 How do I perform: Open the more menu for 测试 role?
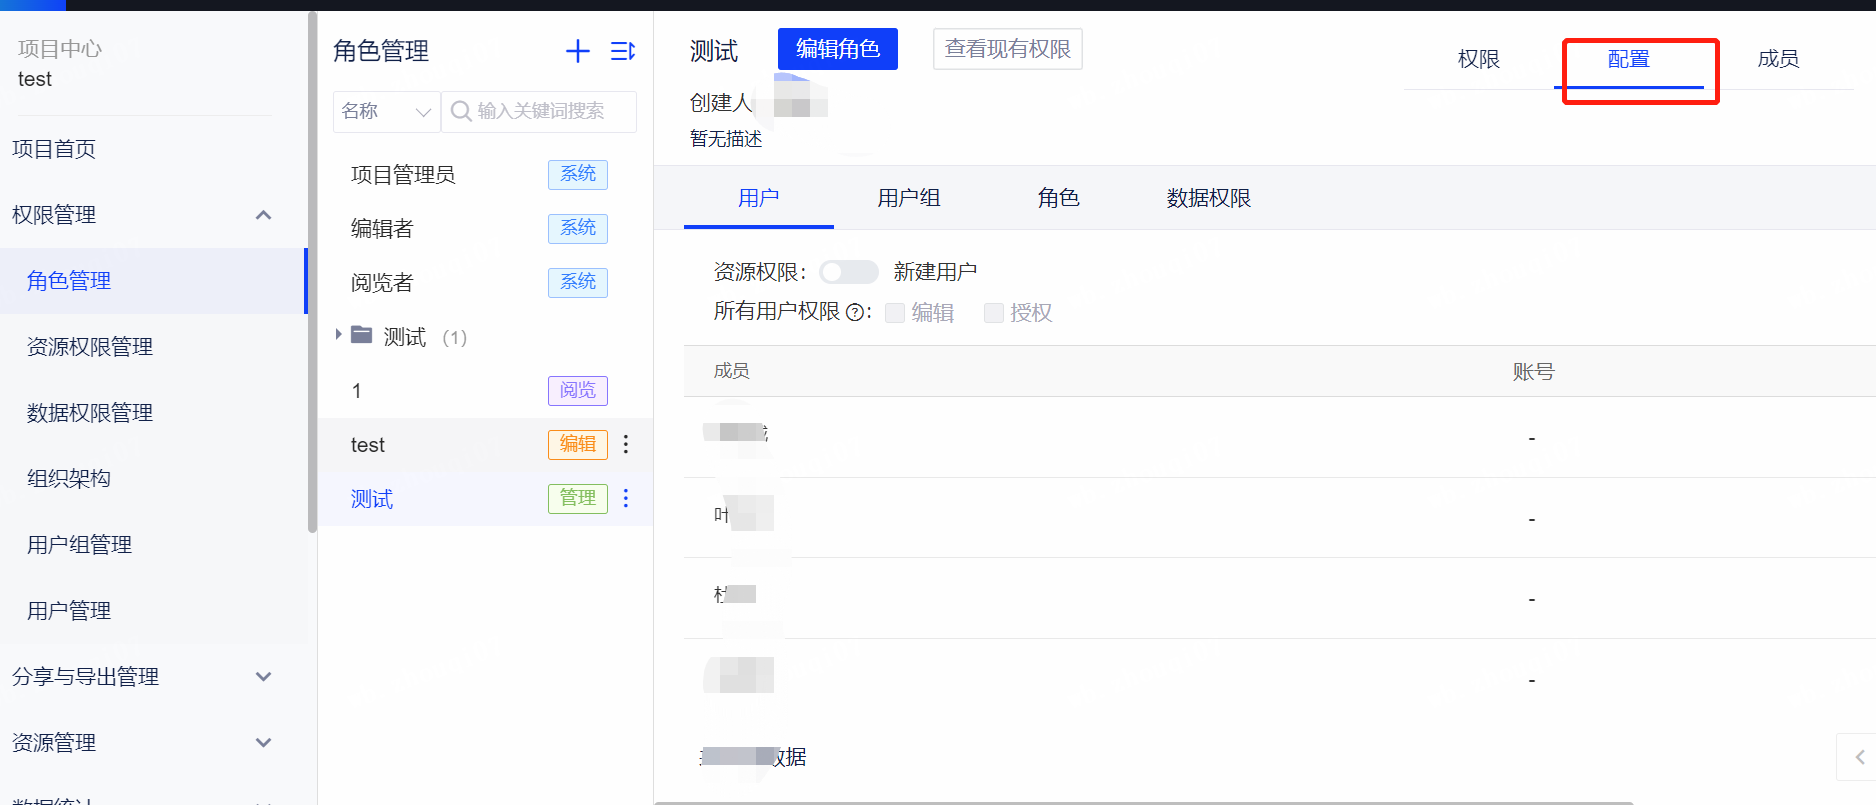click(626, 498)
